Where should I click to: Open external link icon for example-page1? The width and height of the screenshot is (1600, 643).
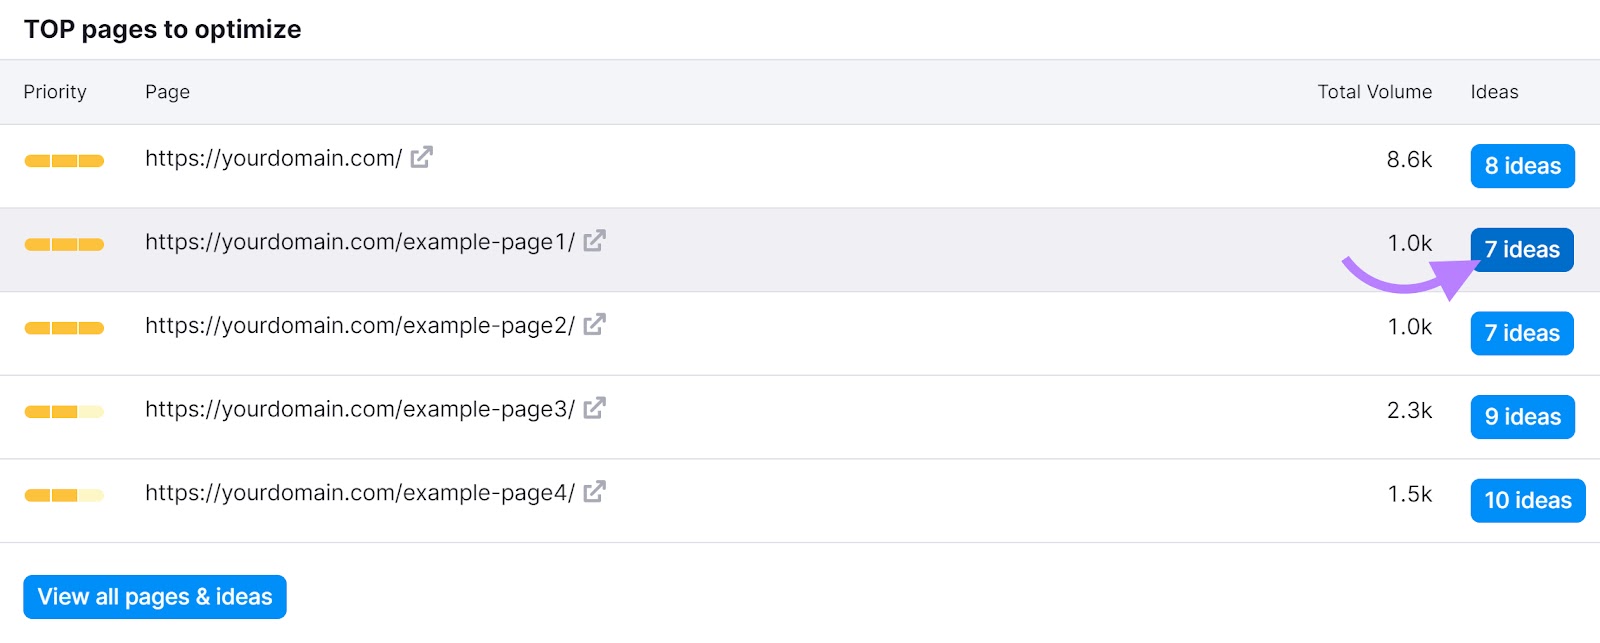(594, 241)
